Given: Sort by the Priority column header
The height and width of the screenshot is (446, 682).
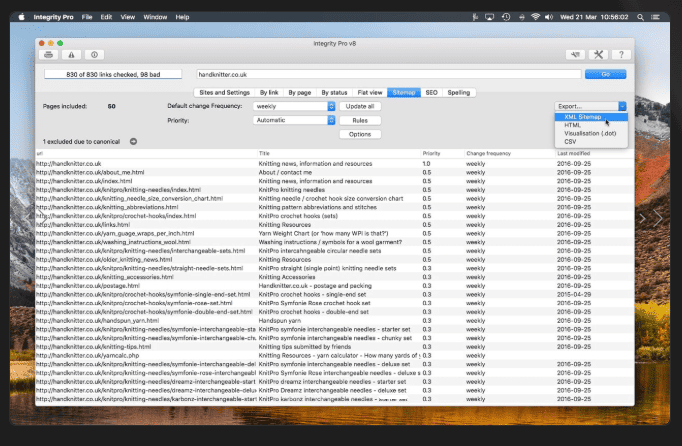Looking at the screenshot, I should tap(442, 154).
